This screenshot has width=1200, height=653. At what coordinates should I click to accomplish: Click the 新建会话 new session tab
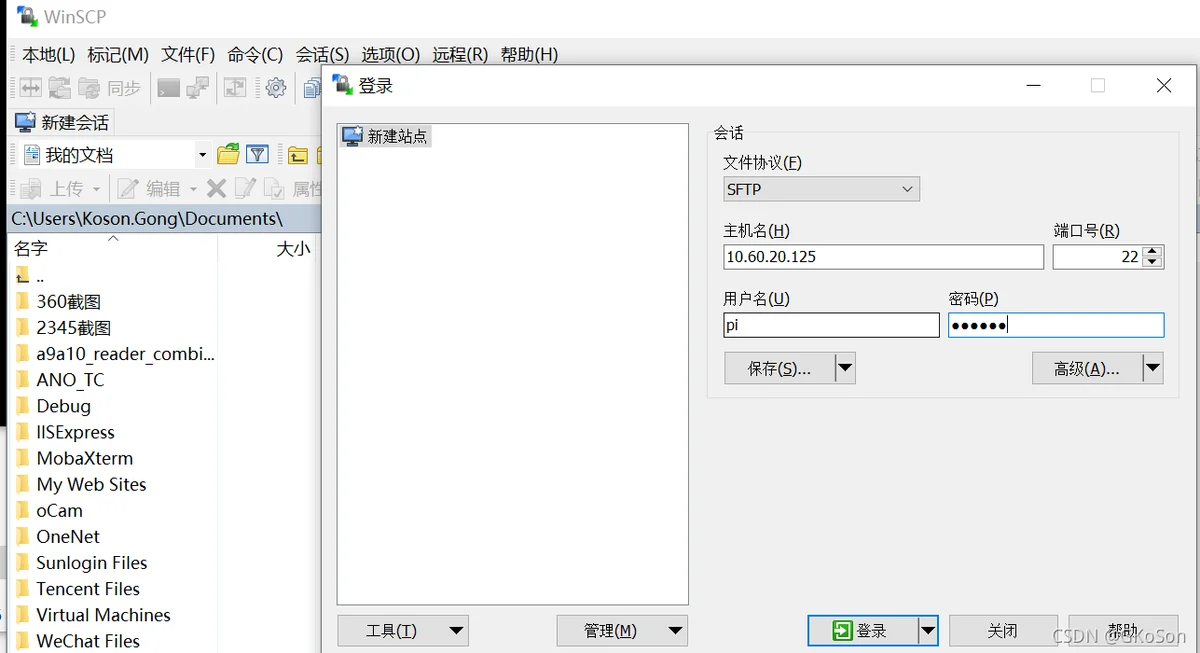point(61,122)
